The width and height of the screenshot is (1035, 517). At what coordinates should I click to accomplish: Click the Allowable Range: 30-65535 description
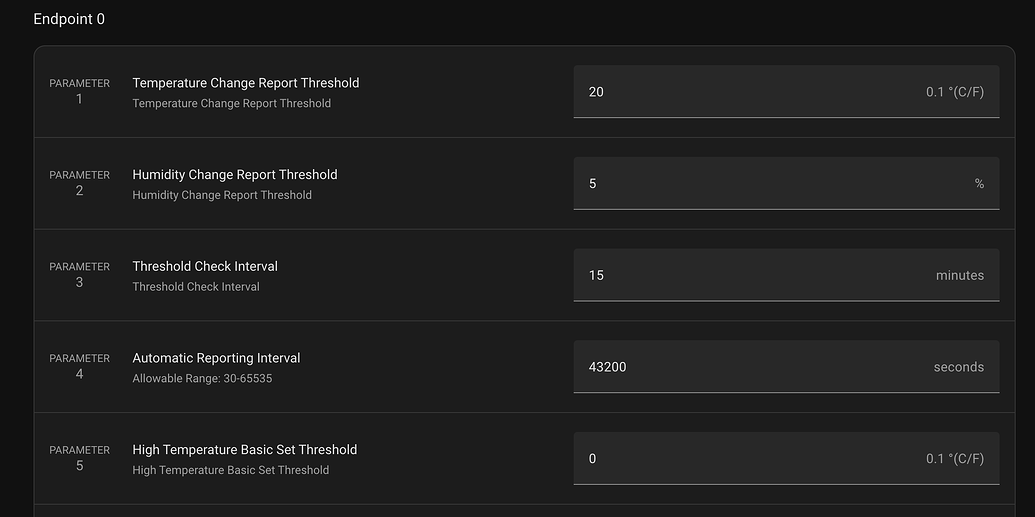[202, 379]
